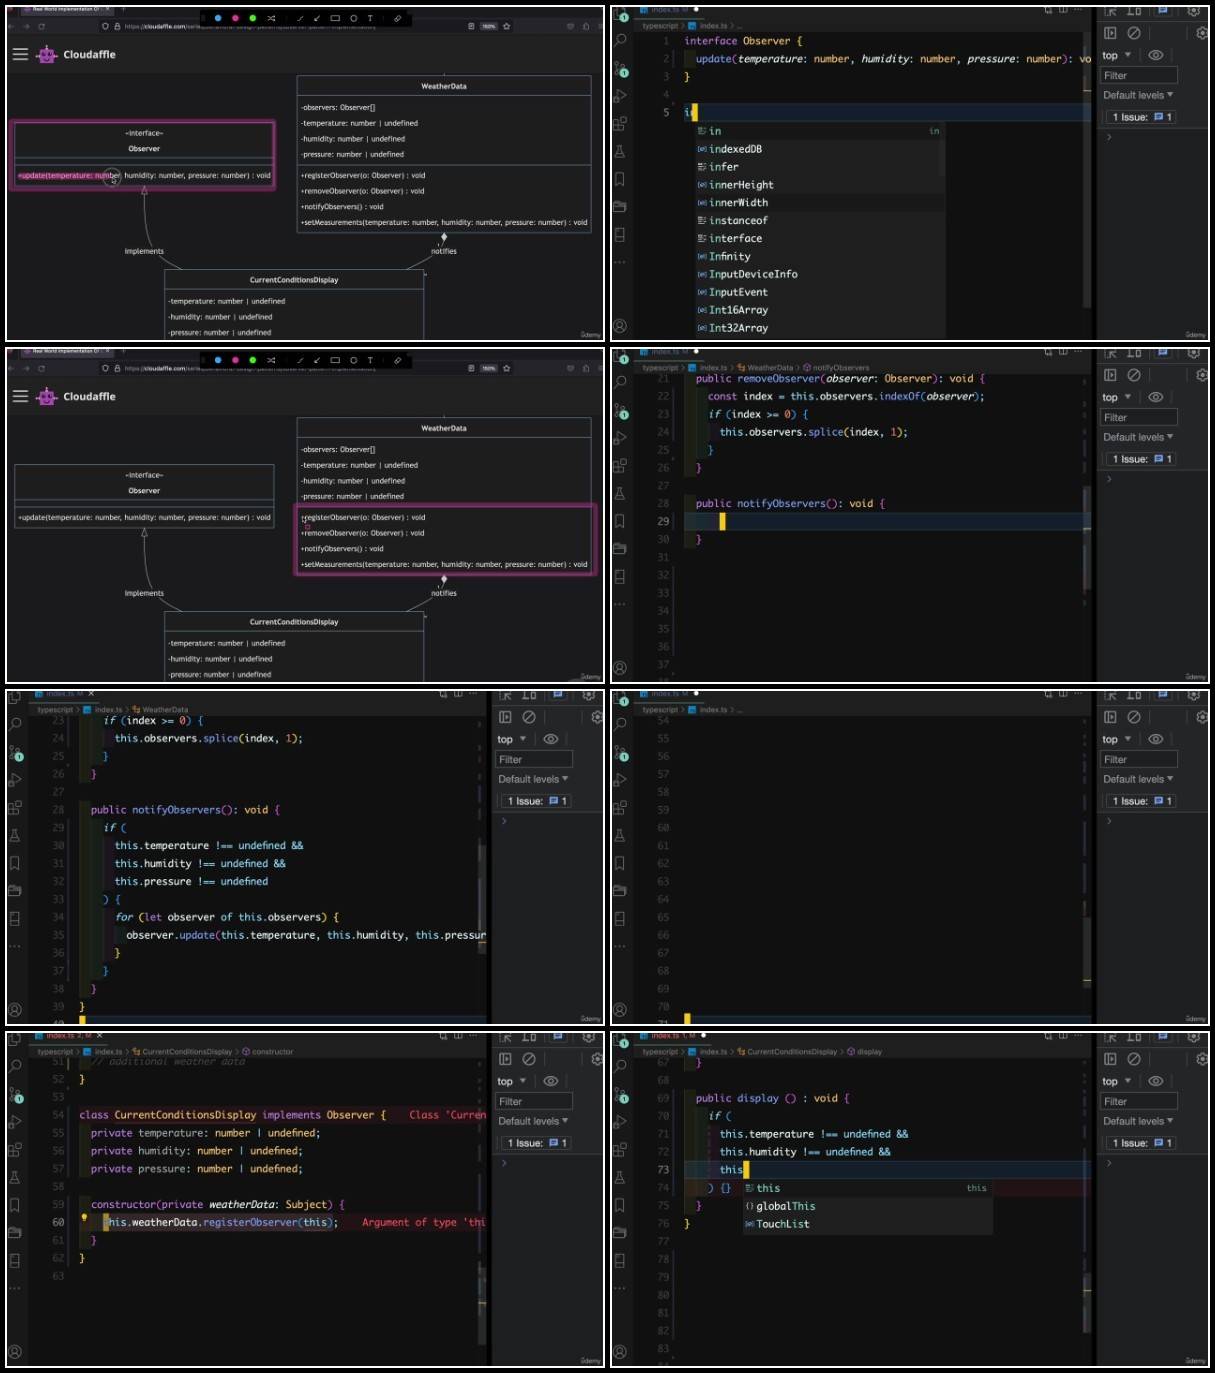
Task: Open console settings gear in interface Observer frame
Action: pos(1202,33)
